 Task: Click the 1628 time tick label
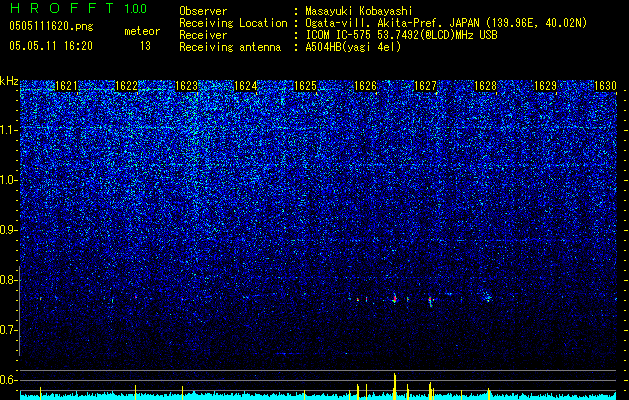tap(485, 86)
